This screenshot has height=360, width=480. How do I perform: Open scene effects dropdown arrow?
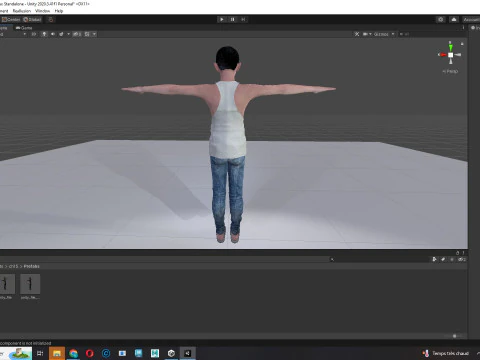click(68, 34)
